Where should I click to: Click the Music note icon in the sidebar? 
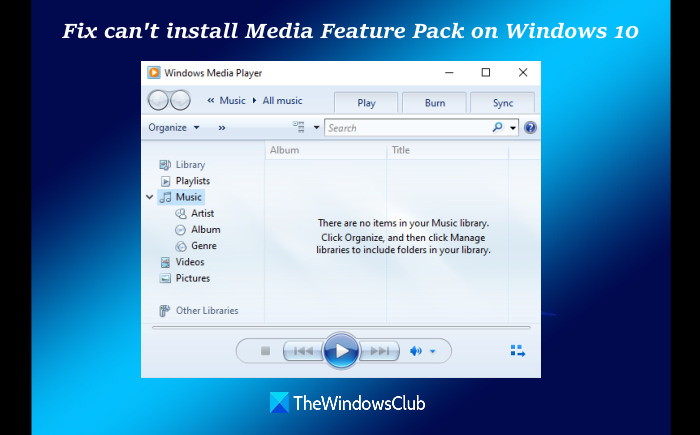click(x=166, y=197)
